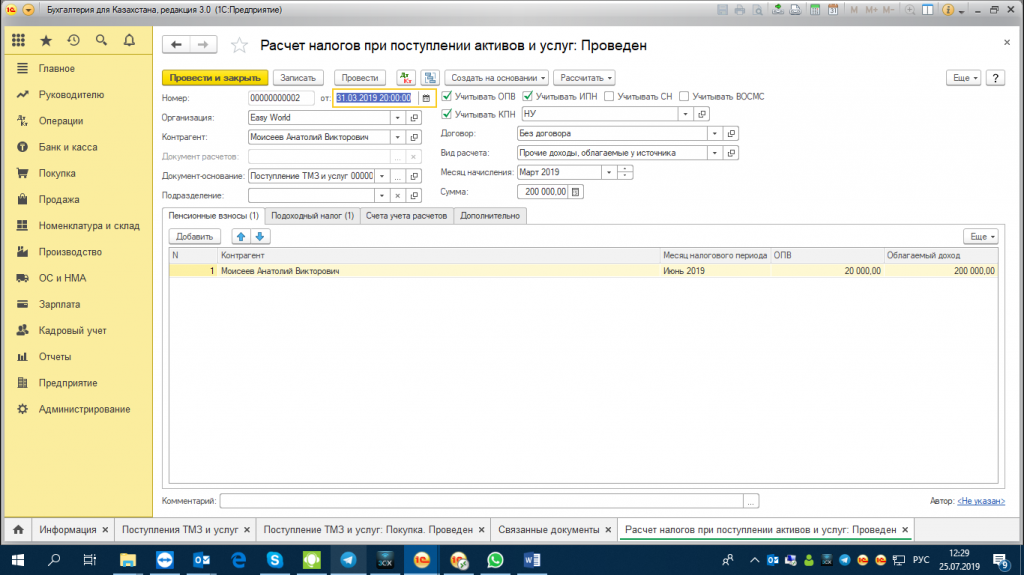Click Провести и закрыть button
The image size is (1024, 575).
[x=215, y=78]
